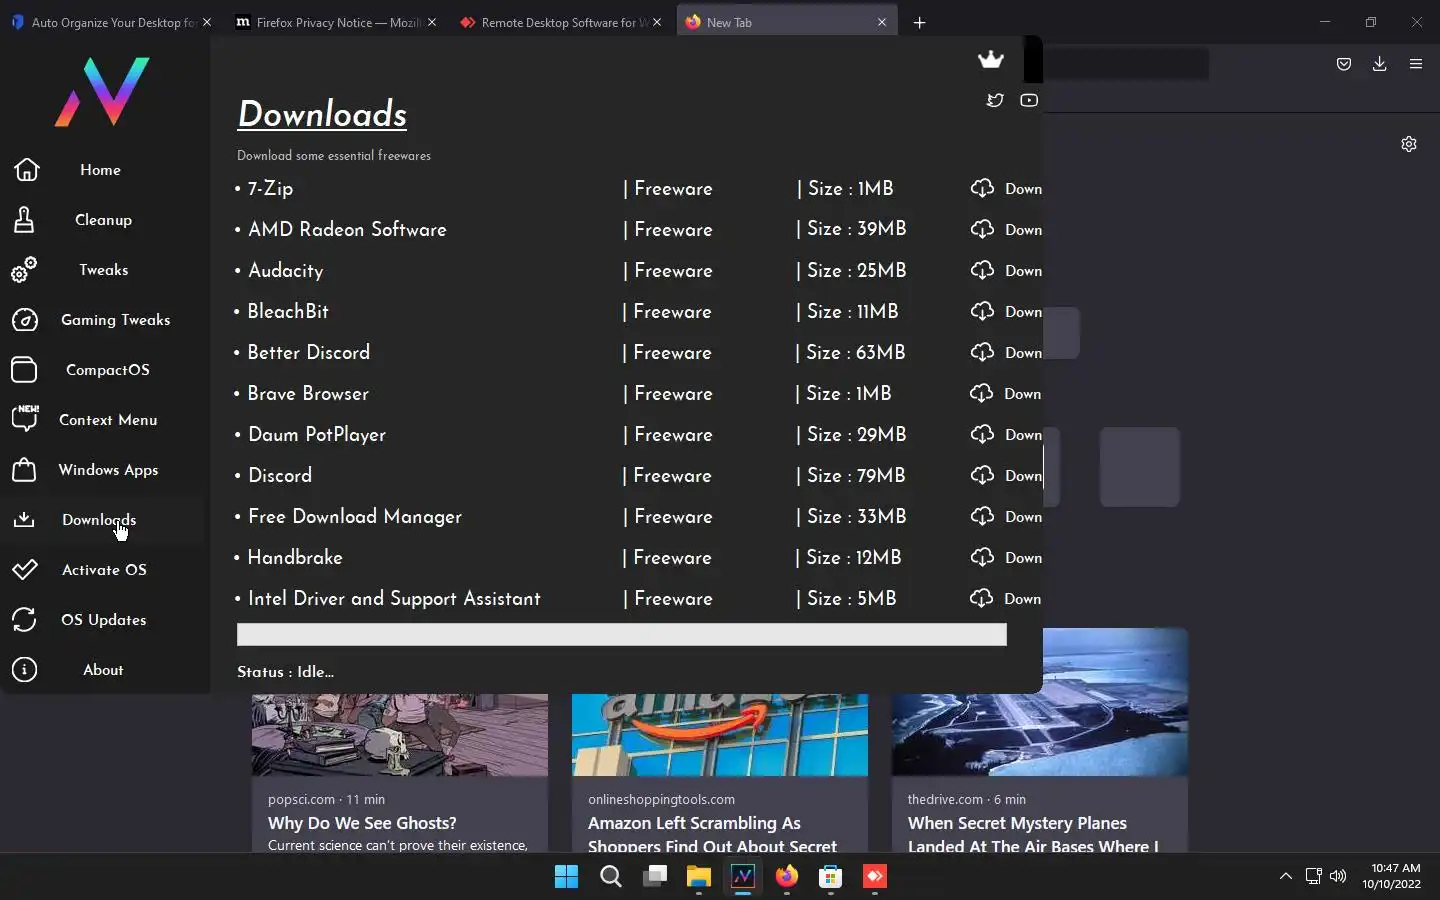Click the cloud download icon for Audacity
The height and width of the screenshot is (900, 1440).
point(982,270)
